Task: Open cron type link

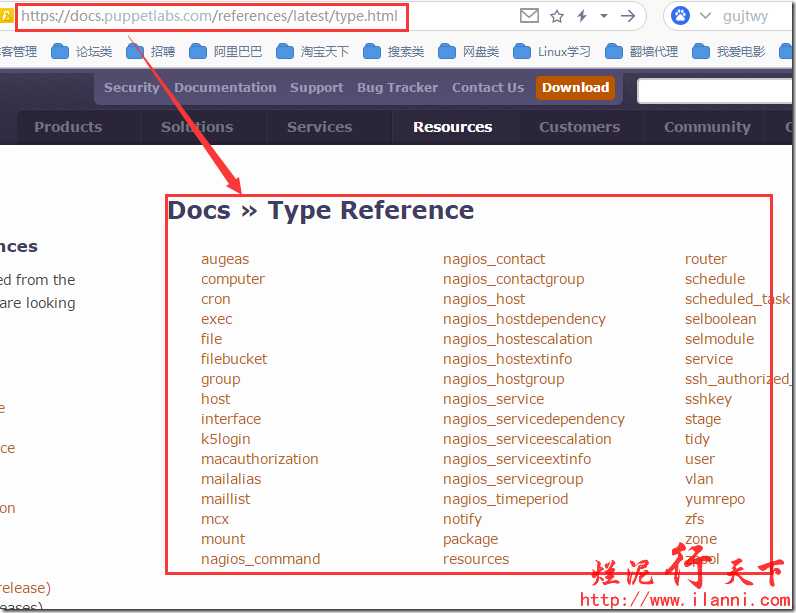Action: tap(215, 299)
